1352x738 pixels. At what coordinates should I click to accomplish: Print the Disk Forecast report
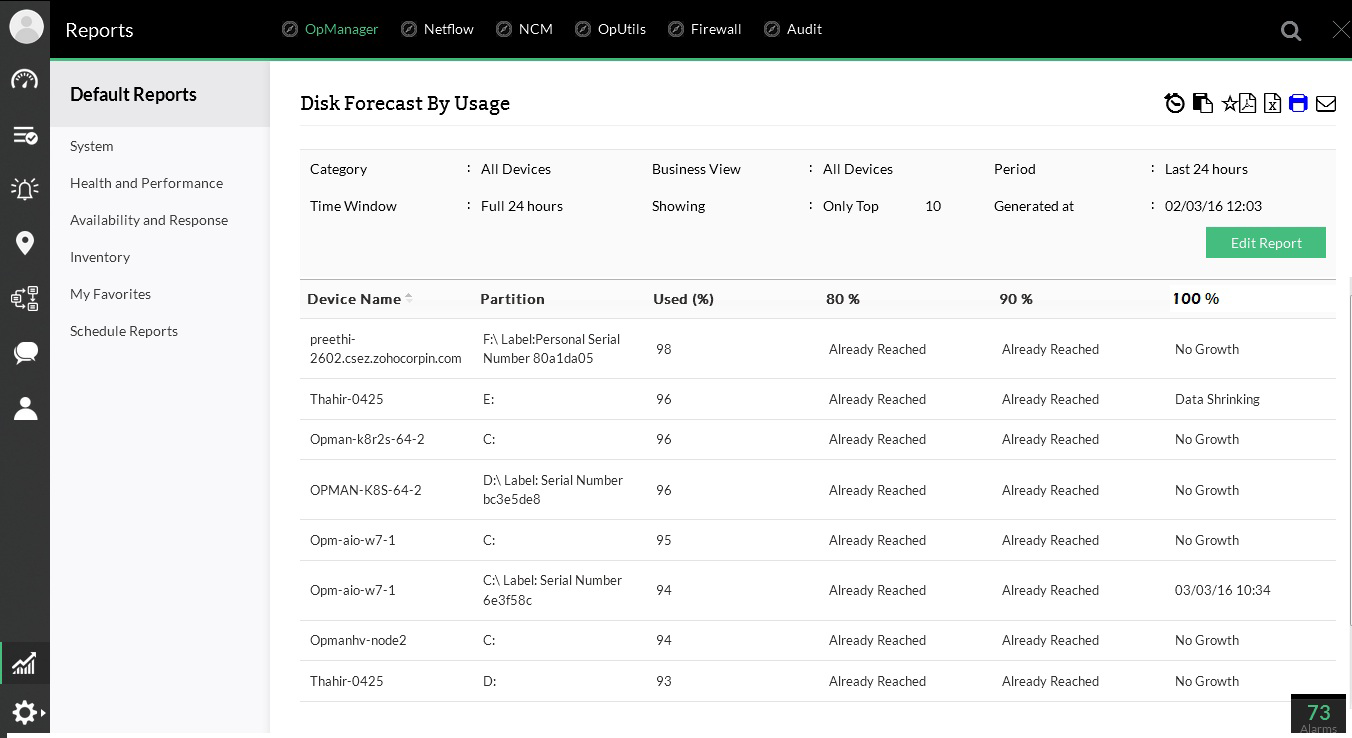(1298, 103)
